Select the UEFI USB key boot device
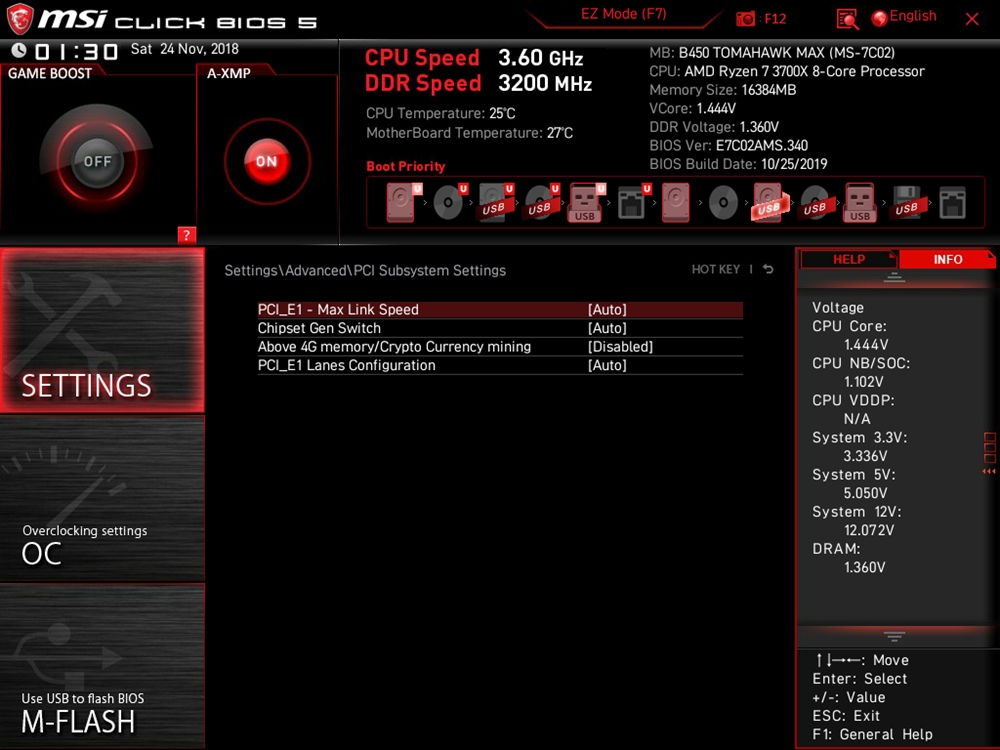Viewport: 1000px width, 750px height. pyautogui.click(x=587, y=202)
